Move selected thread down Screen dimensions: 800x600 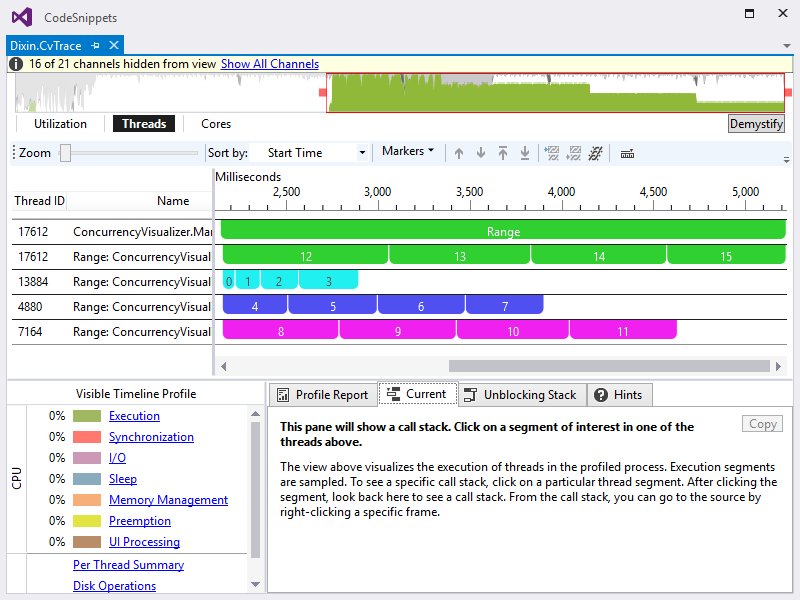point(481,153)
